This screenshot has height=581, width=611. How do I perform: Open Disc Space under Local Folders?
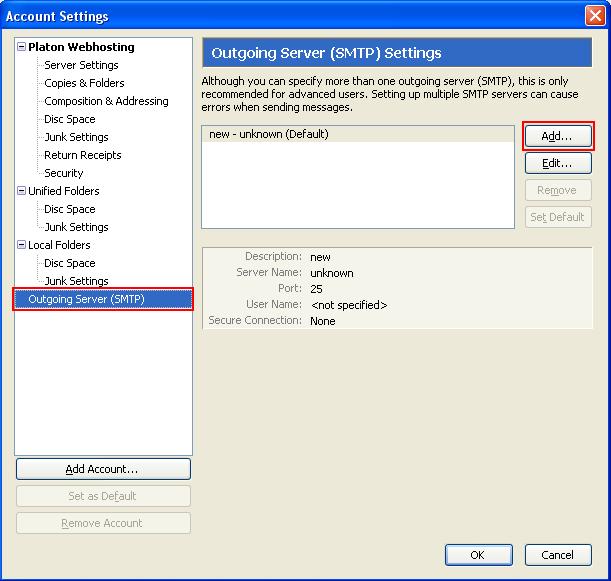[x=70, y=263]
